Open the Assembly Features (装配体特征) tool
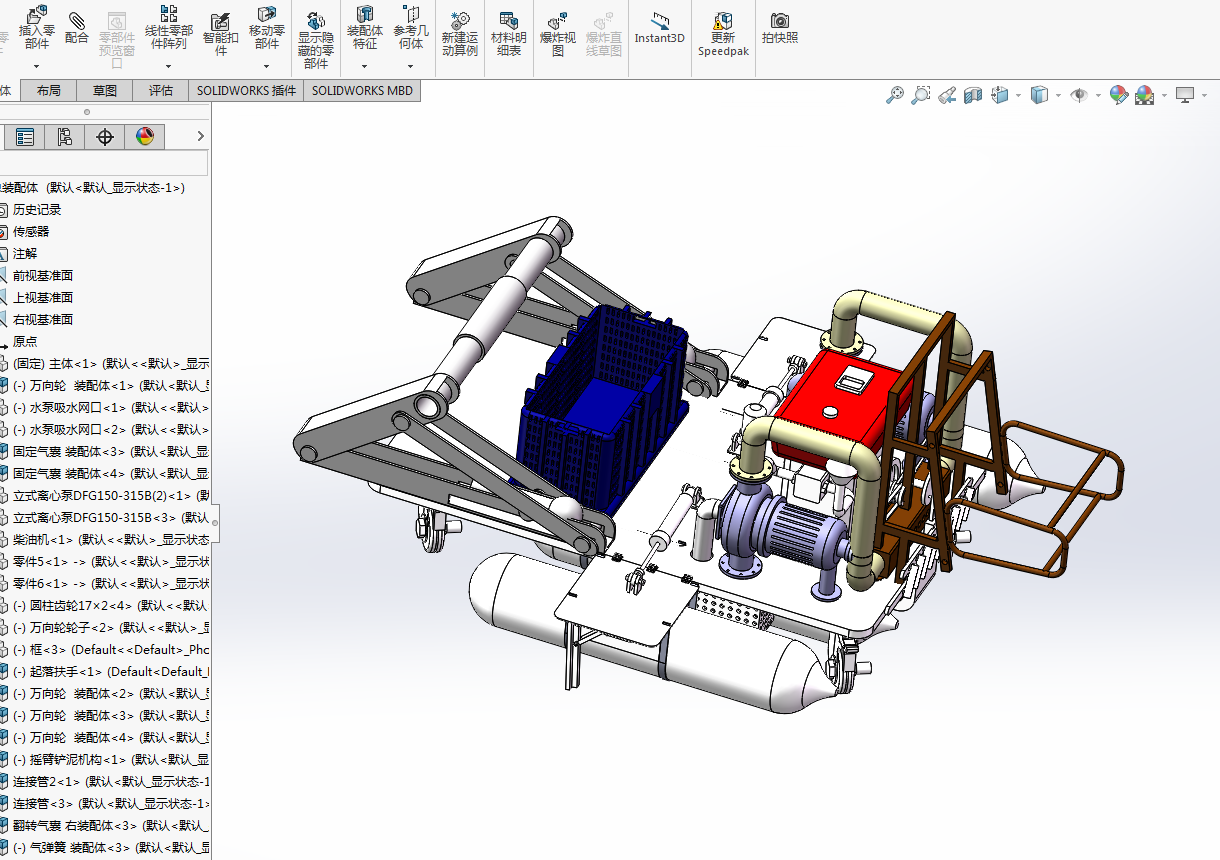This screenshot has width=1220, height=860. tap(365, 26)
